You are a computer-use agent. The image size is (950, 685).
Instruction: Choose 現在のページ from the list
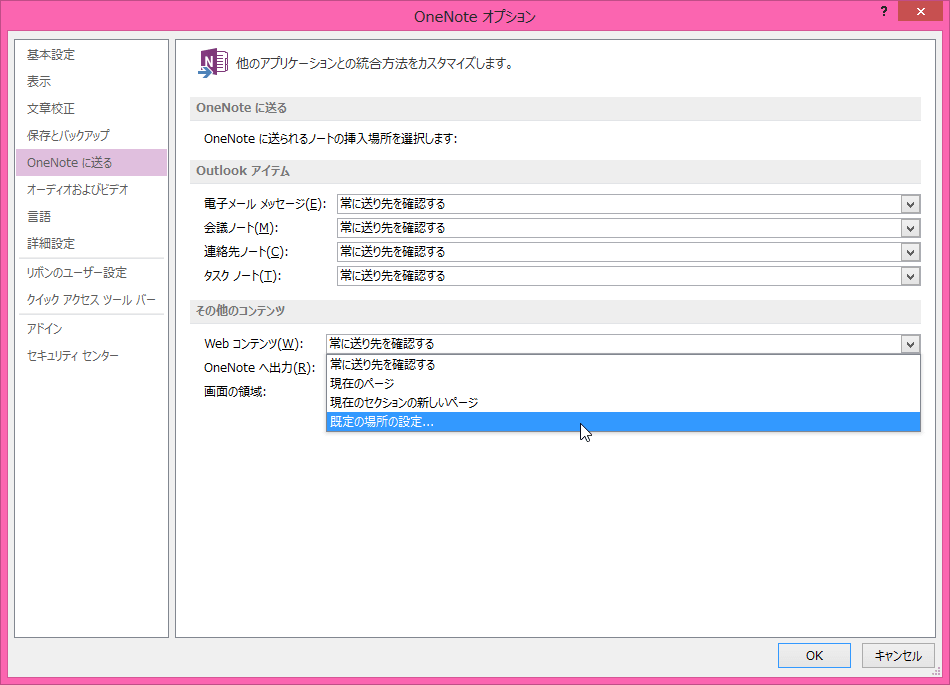pyautogui.click(x=623, y=383)
